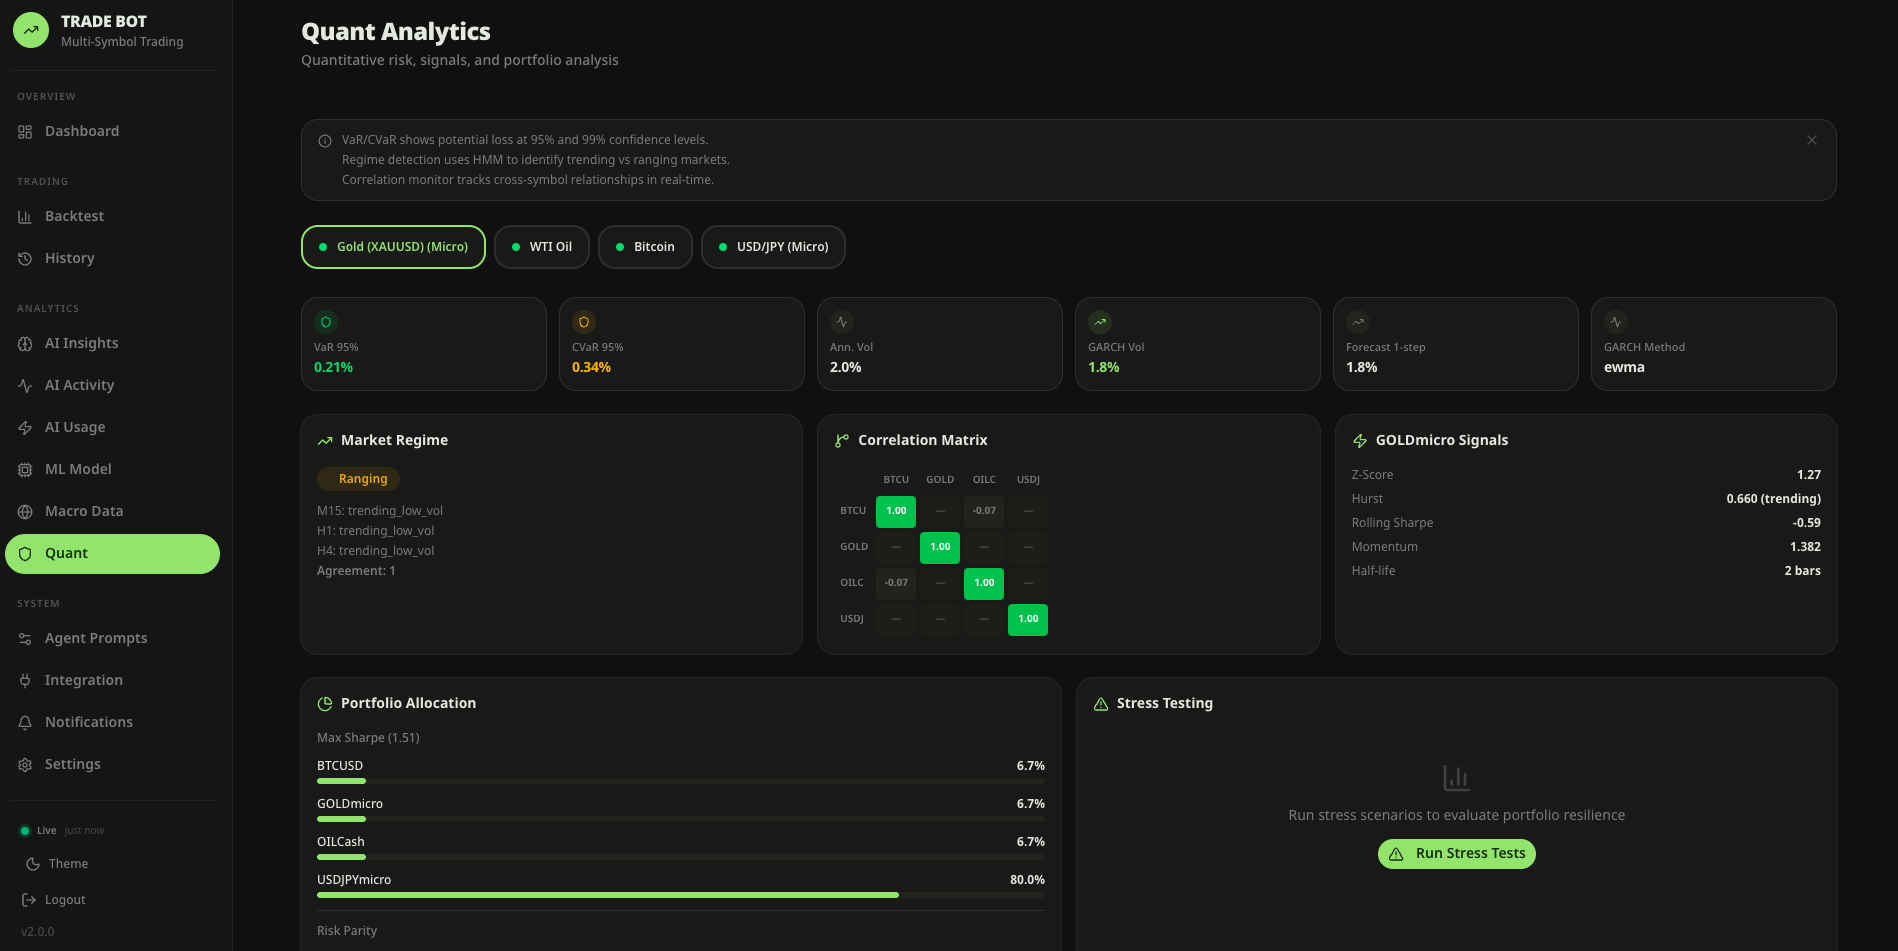Image resolution: width=1898 pixels, height=951 pixels.
Task: Click the Settings gear icon
Action: [x=25, y=765]
